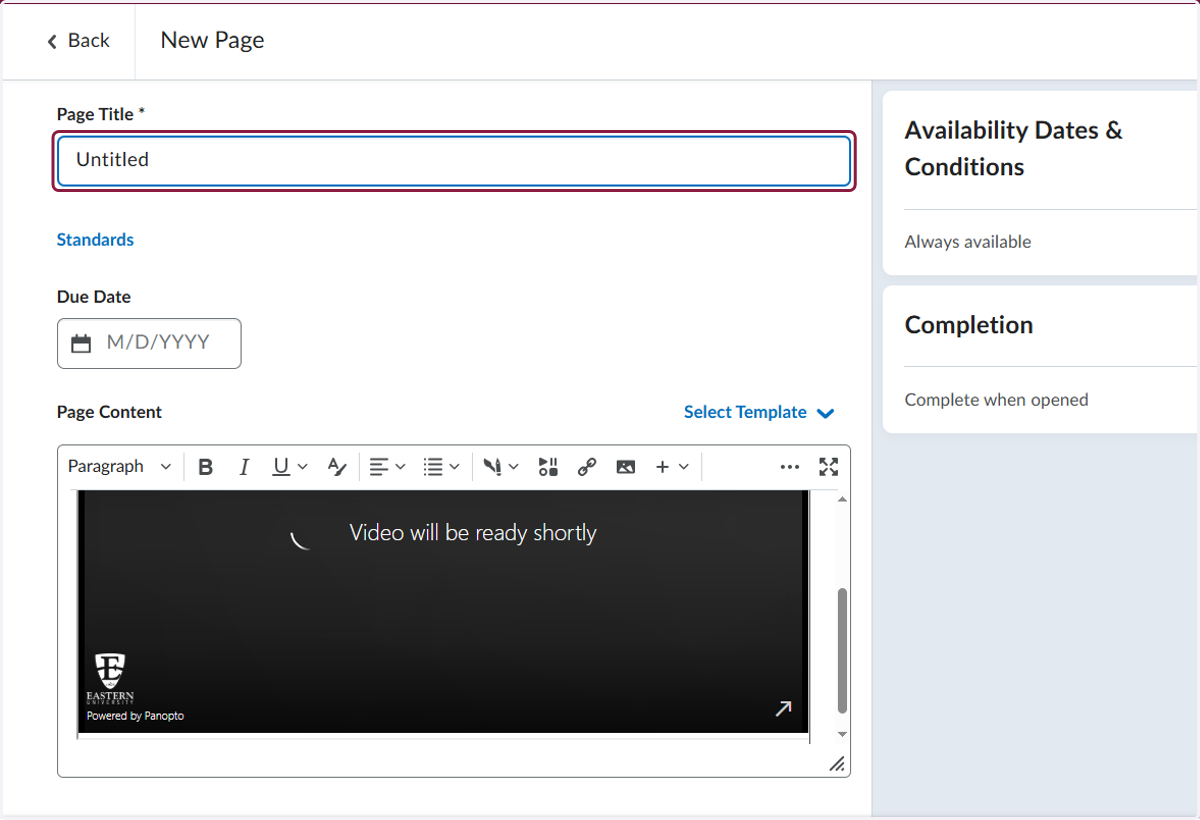Open the format painter dropdown

(x=500, y=467)
